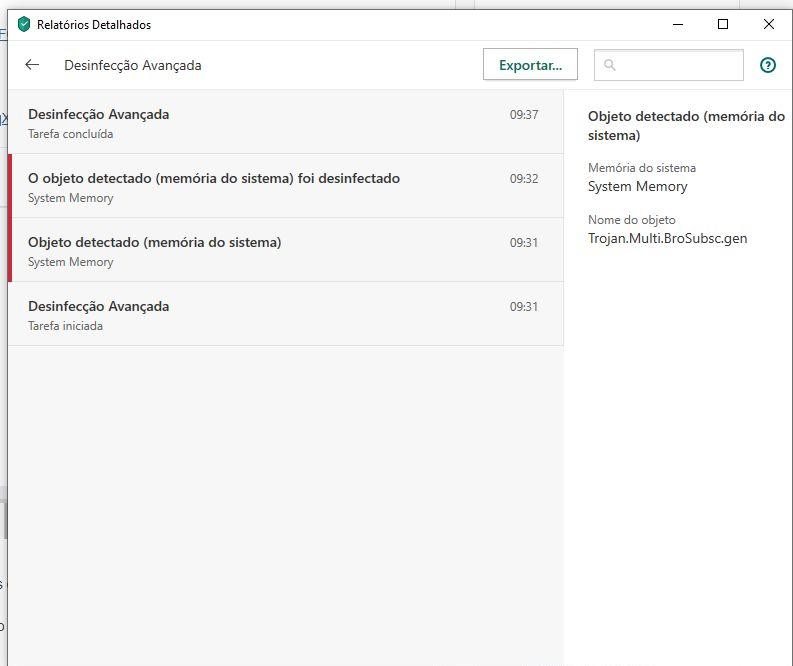Click 'Trojan.Multi.BroSubsc.gen' object name
The height and width of the screenshot is (666, 793).
pos(667,239)
